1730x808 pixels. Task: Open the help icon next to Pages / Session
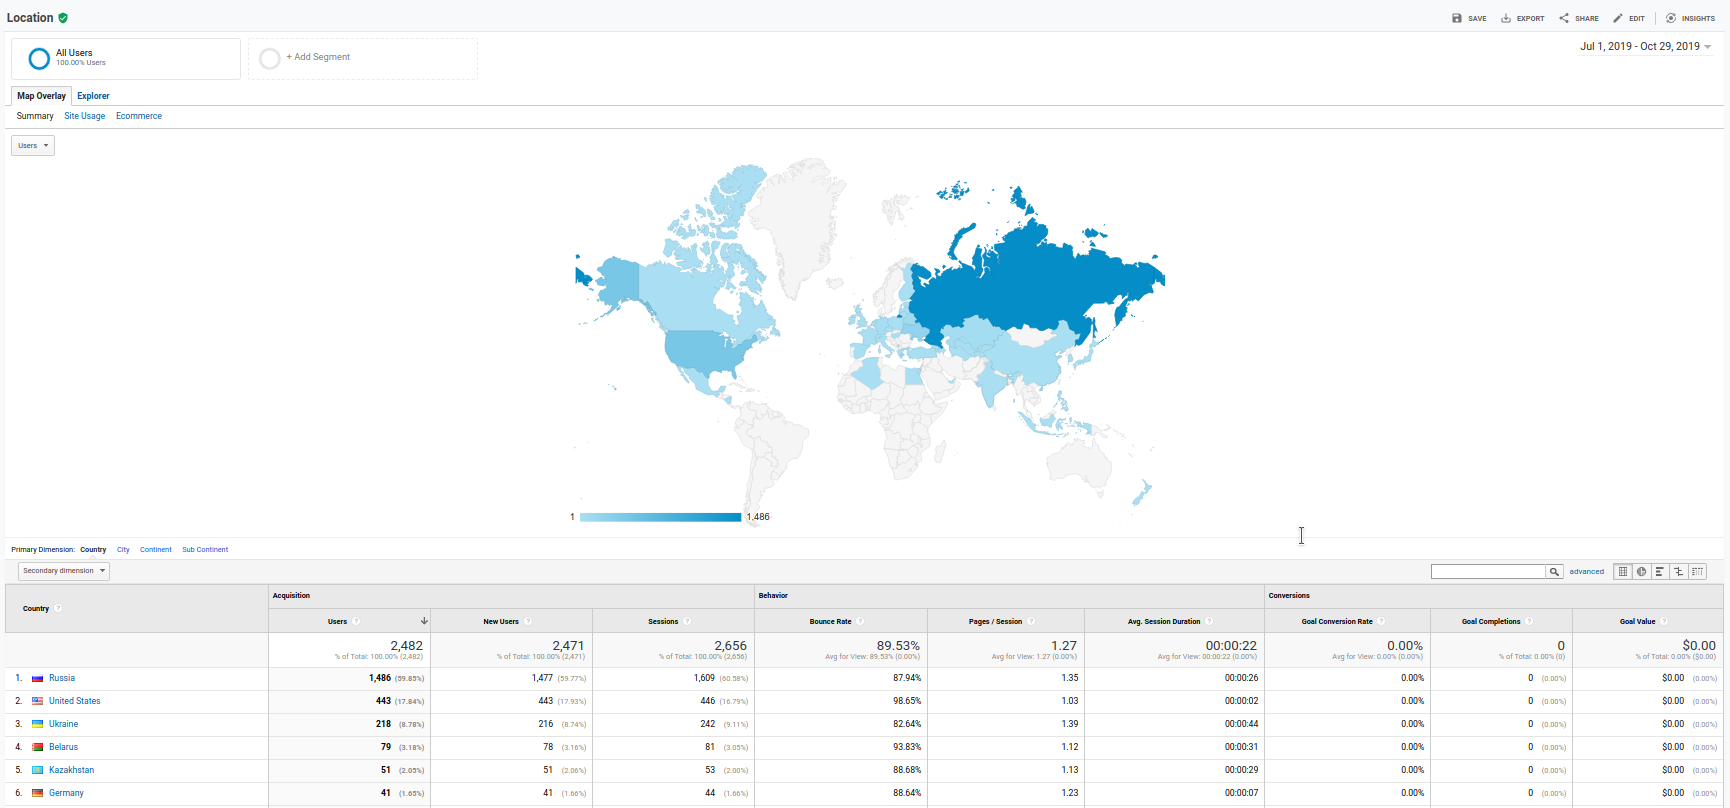(x=1031, y=621)
